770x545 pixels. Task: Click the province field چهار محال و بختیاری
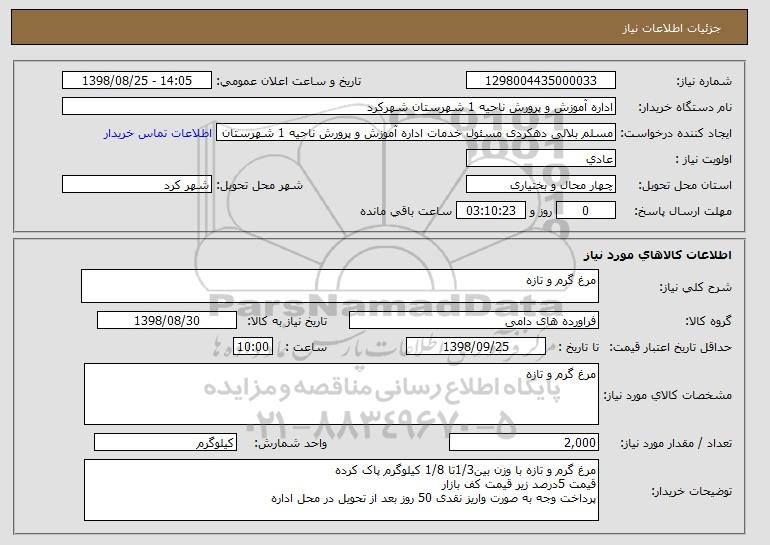point(541,185)
